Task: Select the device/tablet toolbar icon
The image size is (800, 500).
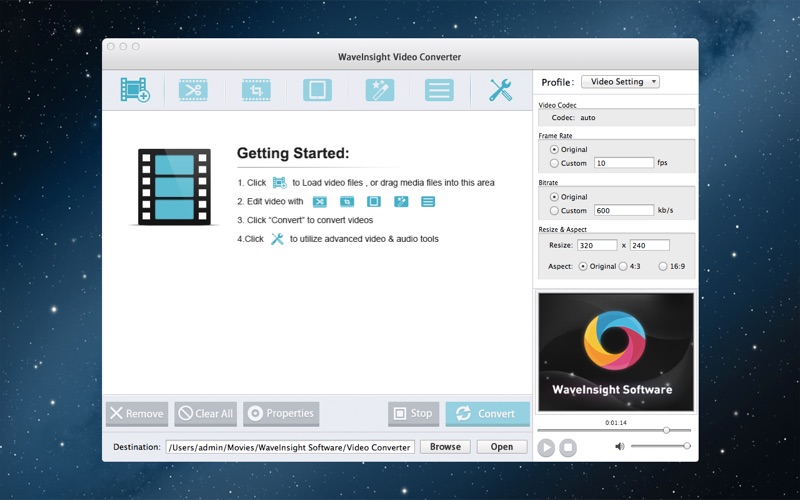Action: pyautogui.click(x=317, y=90)
